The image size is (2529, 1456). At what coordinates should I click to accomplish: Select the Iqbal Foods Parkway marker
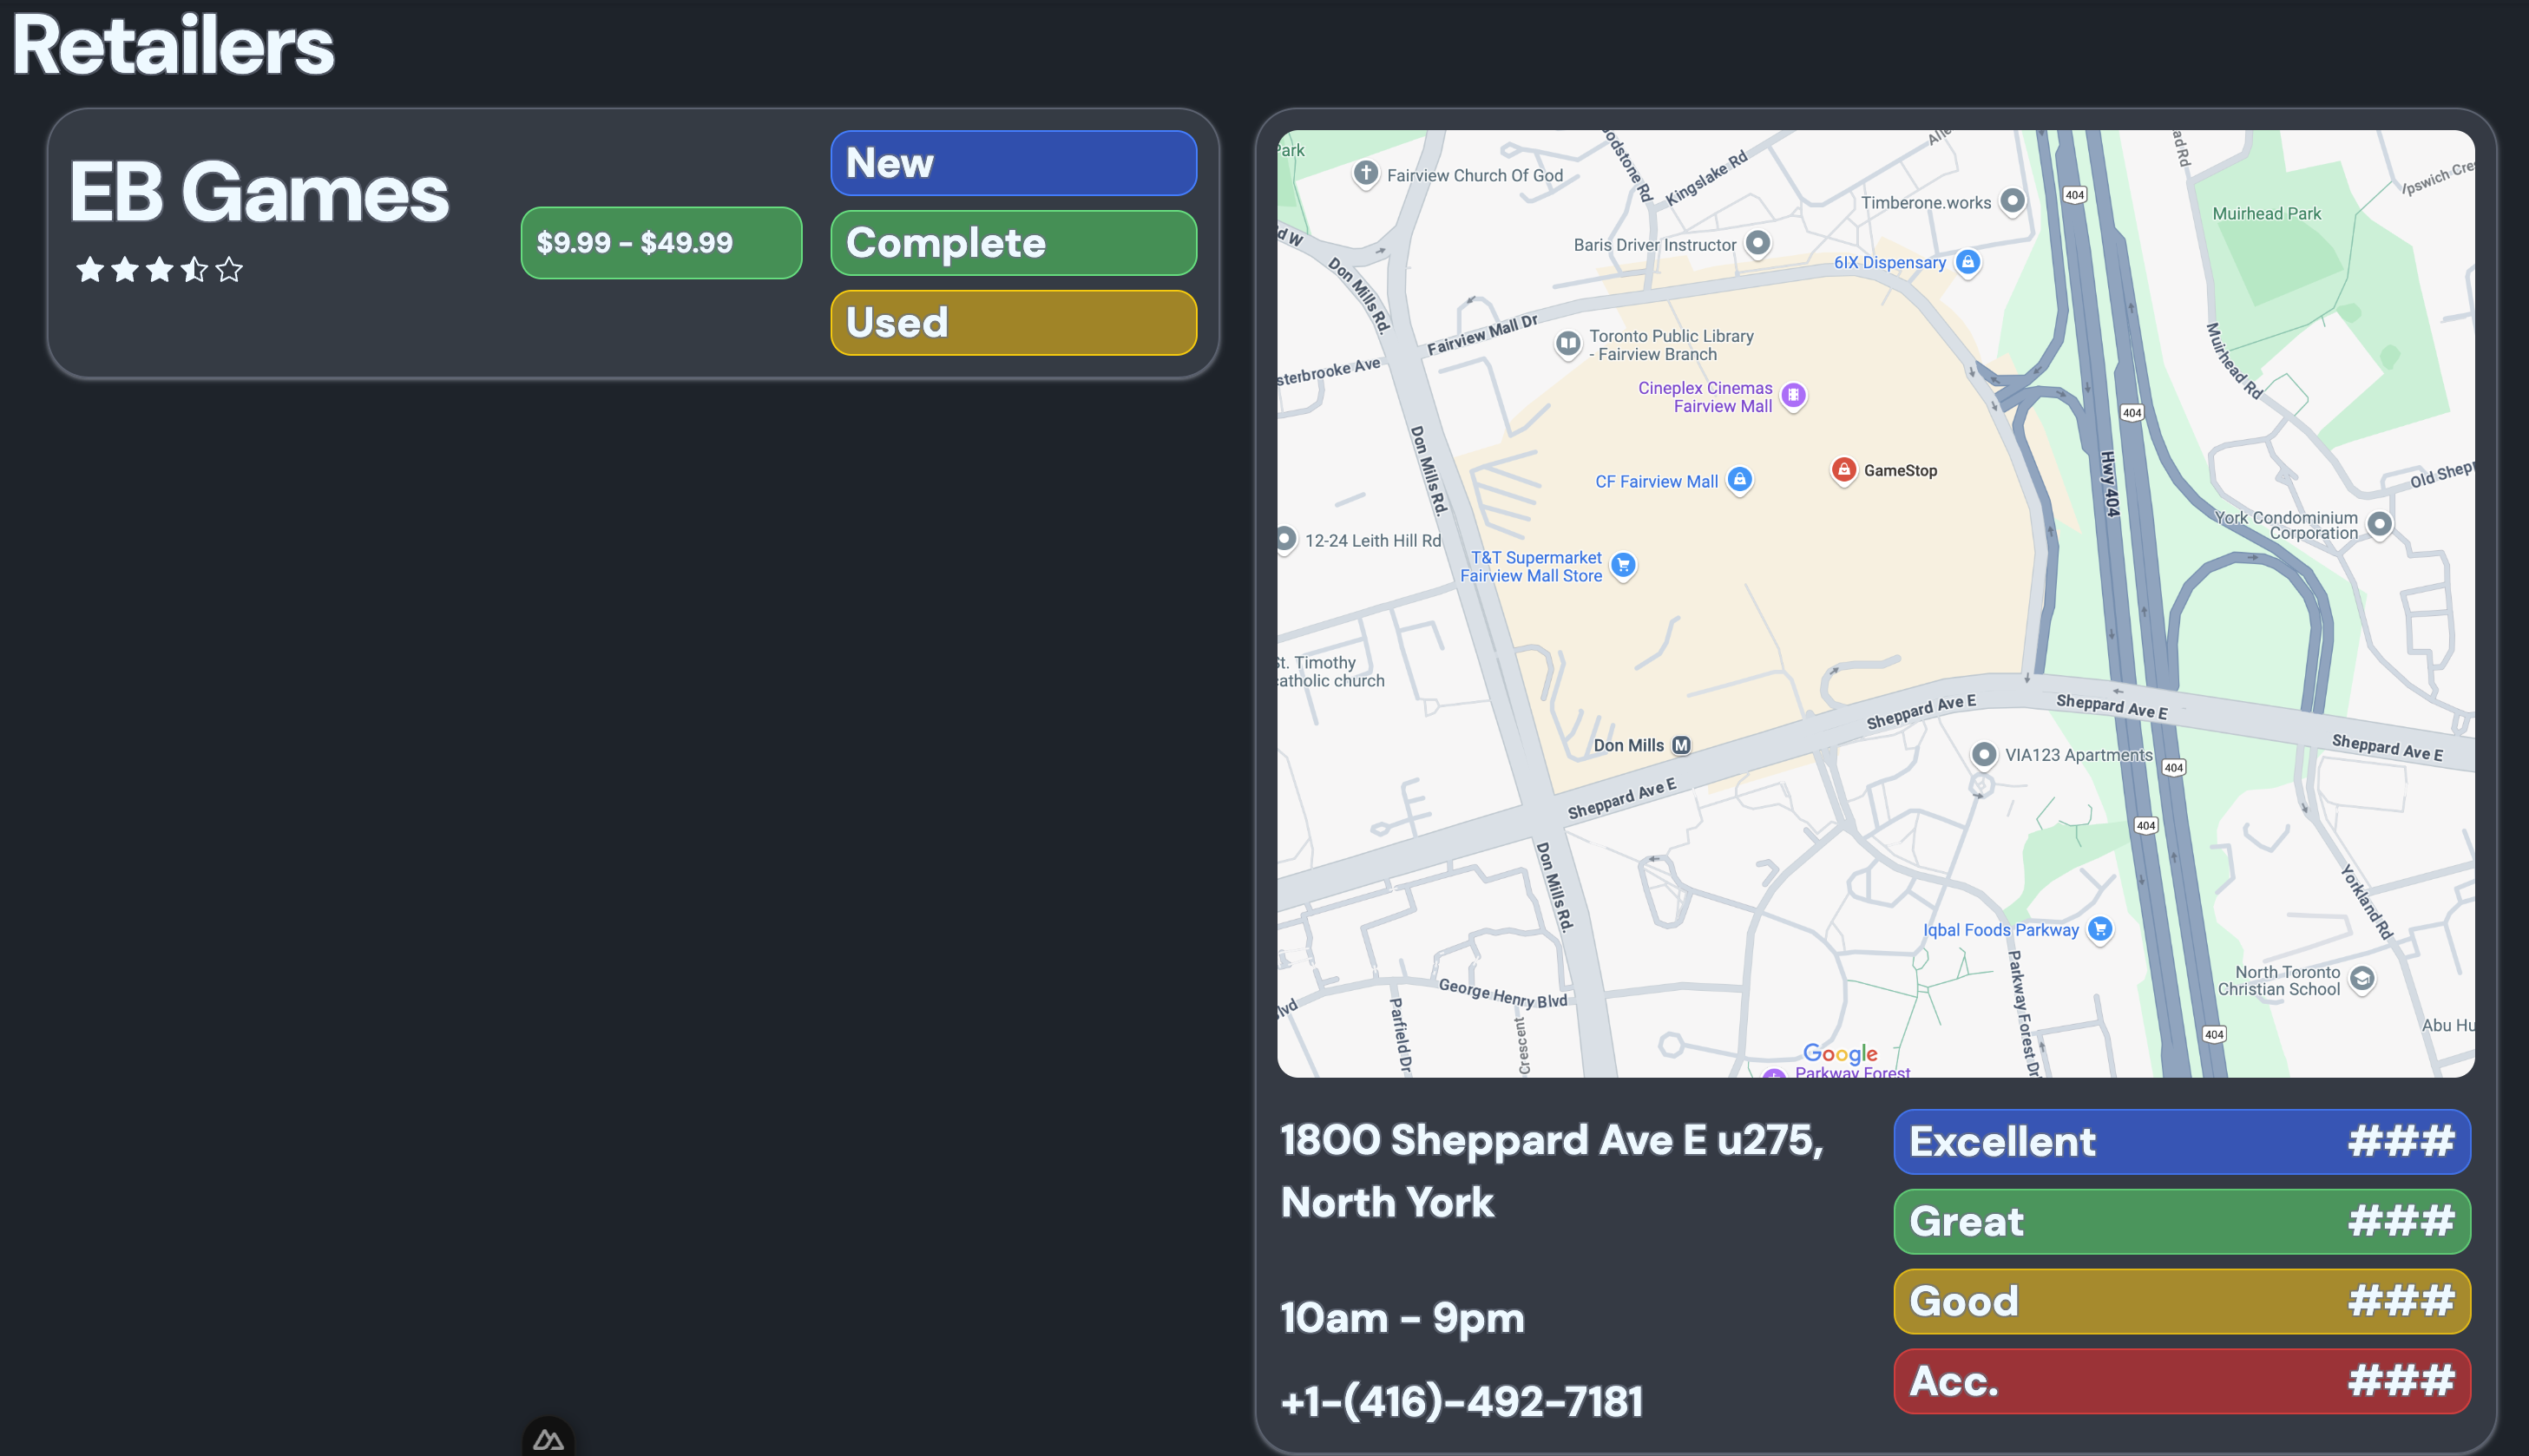pos(2100,930)
